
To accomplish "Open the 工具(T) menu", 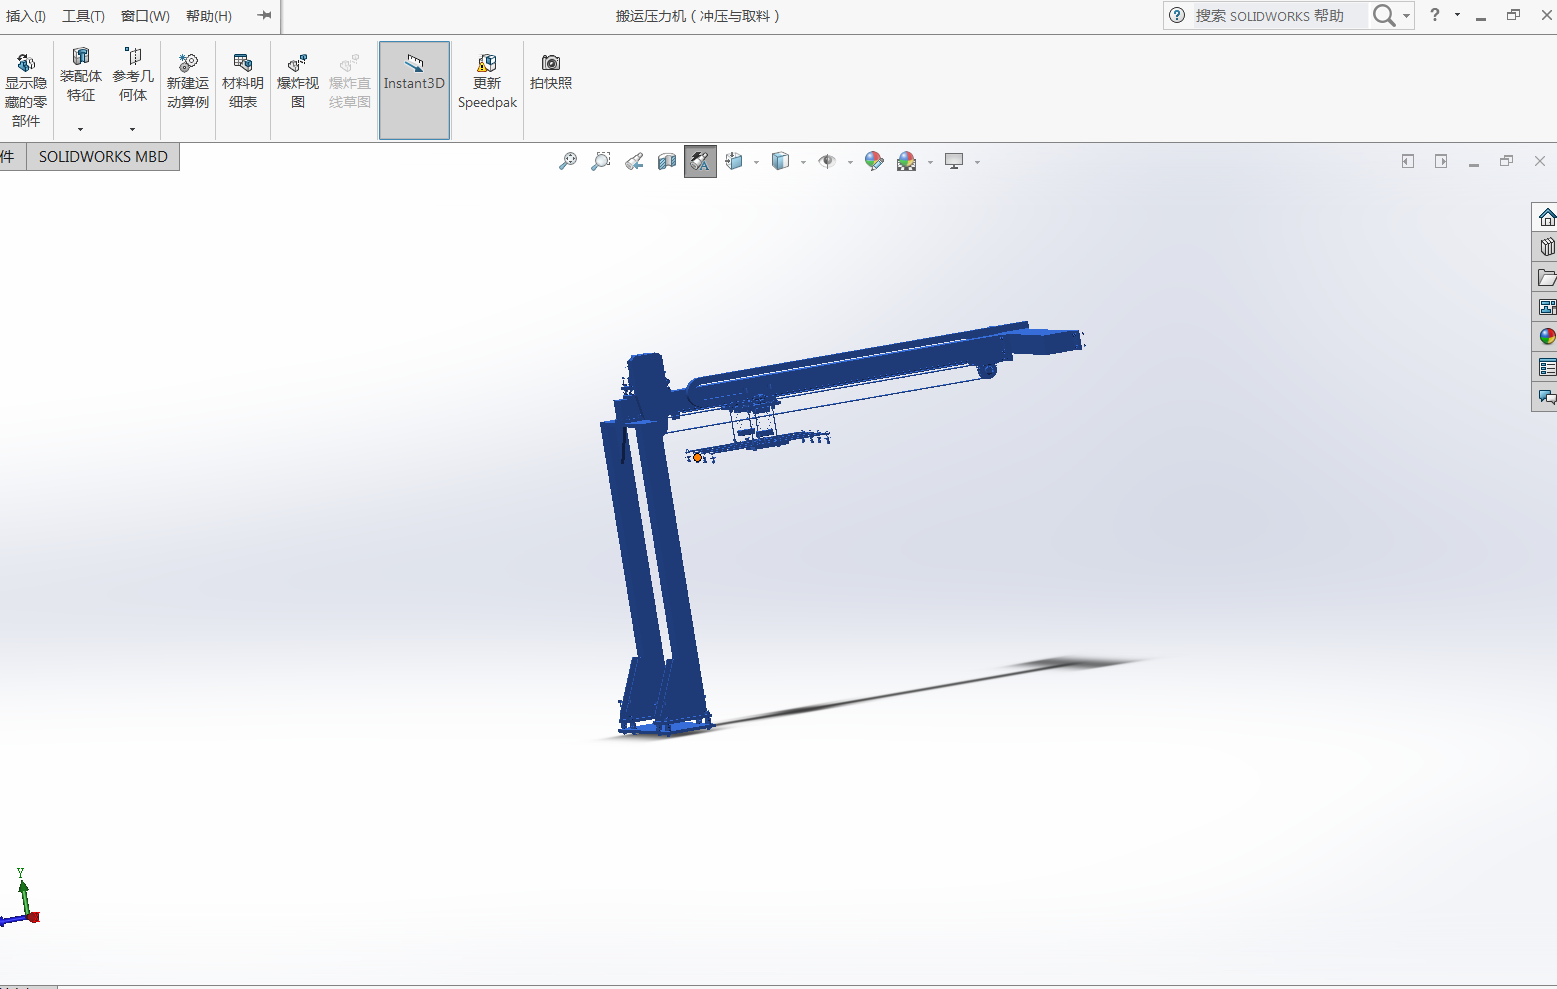I will pos(83,16).
